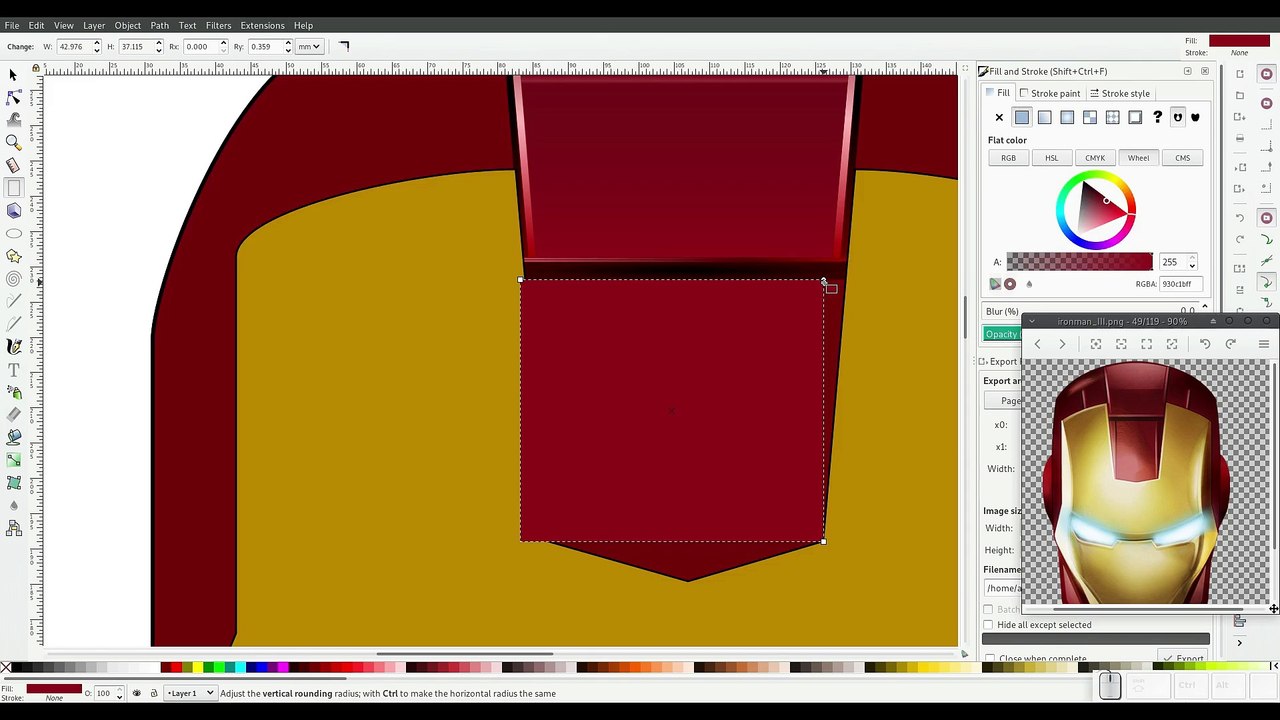This screenshot has height=720, width=1280.
Task: Open the mm units dropdown
Action: point(309,46)
